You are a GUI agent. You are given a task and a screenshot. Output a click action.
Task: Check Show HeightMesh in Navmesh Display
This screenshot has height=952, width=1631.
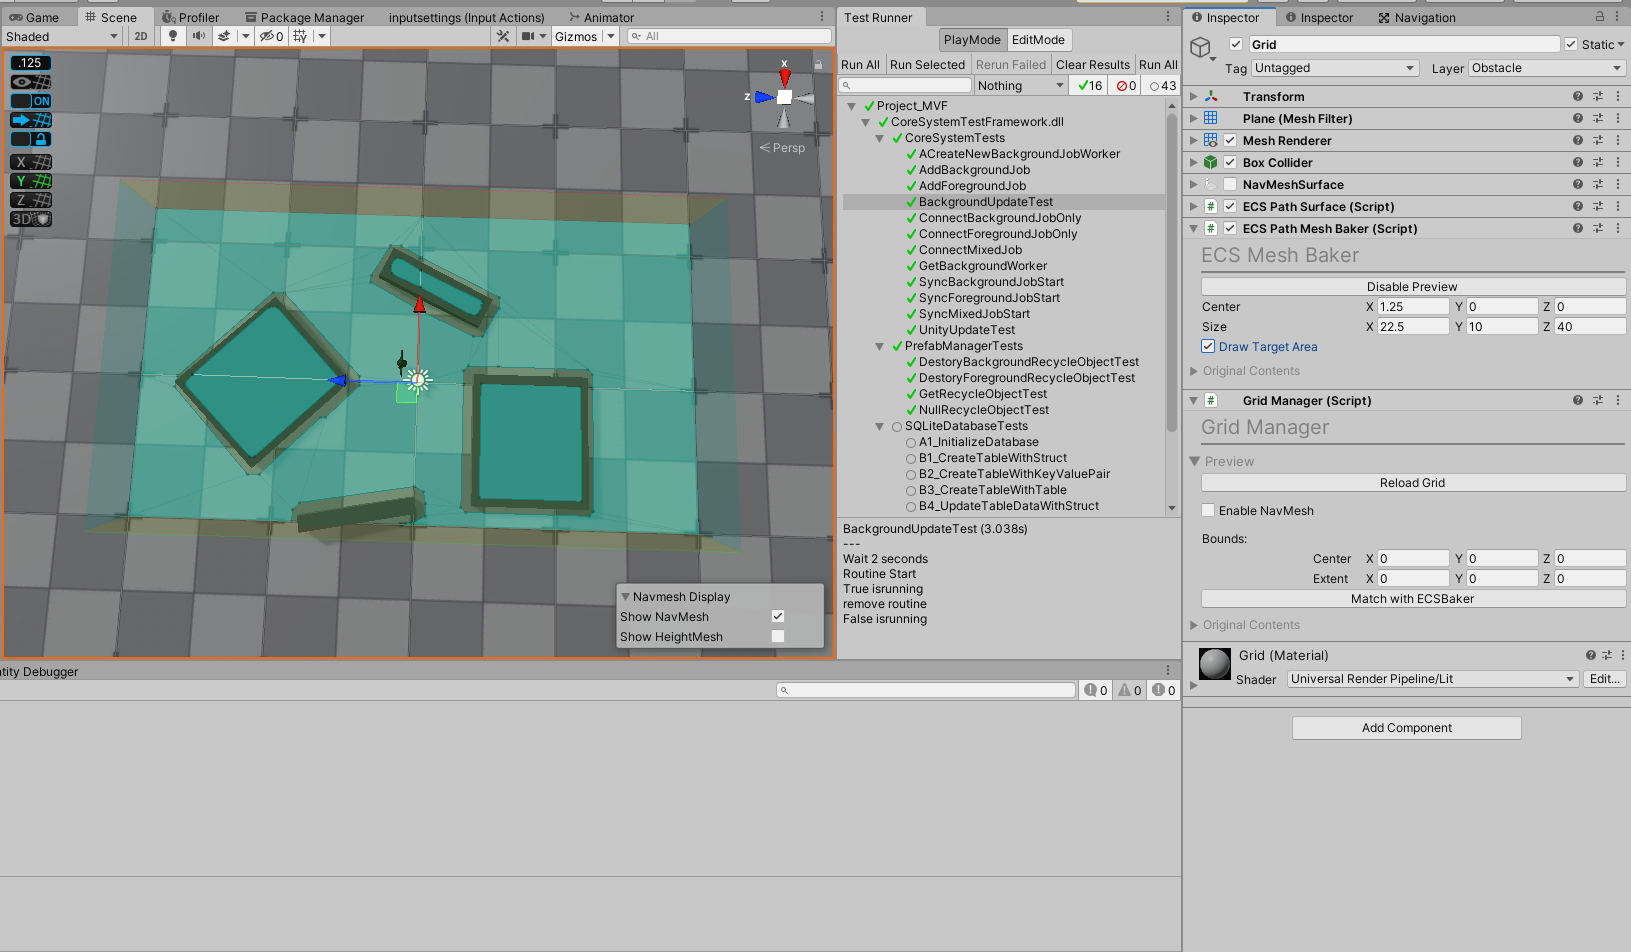coord(778,637)
